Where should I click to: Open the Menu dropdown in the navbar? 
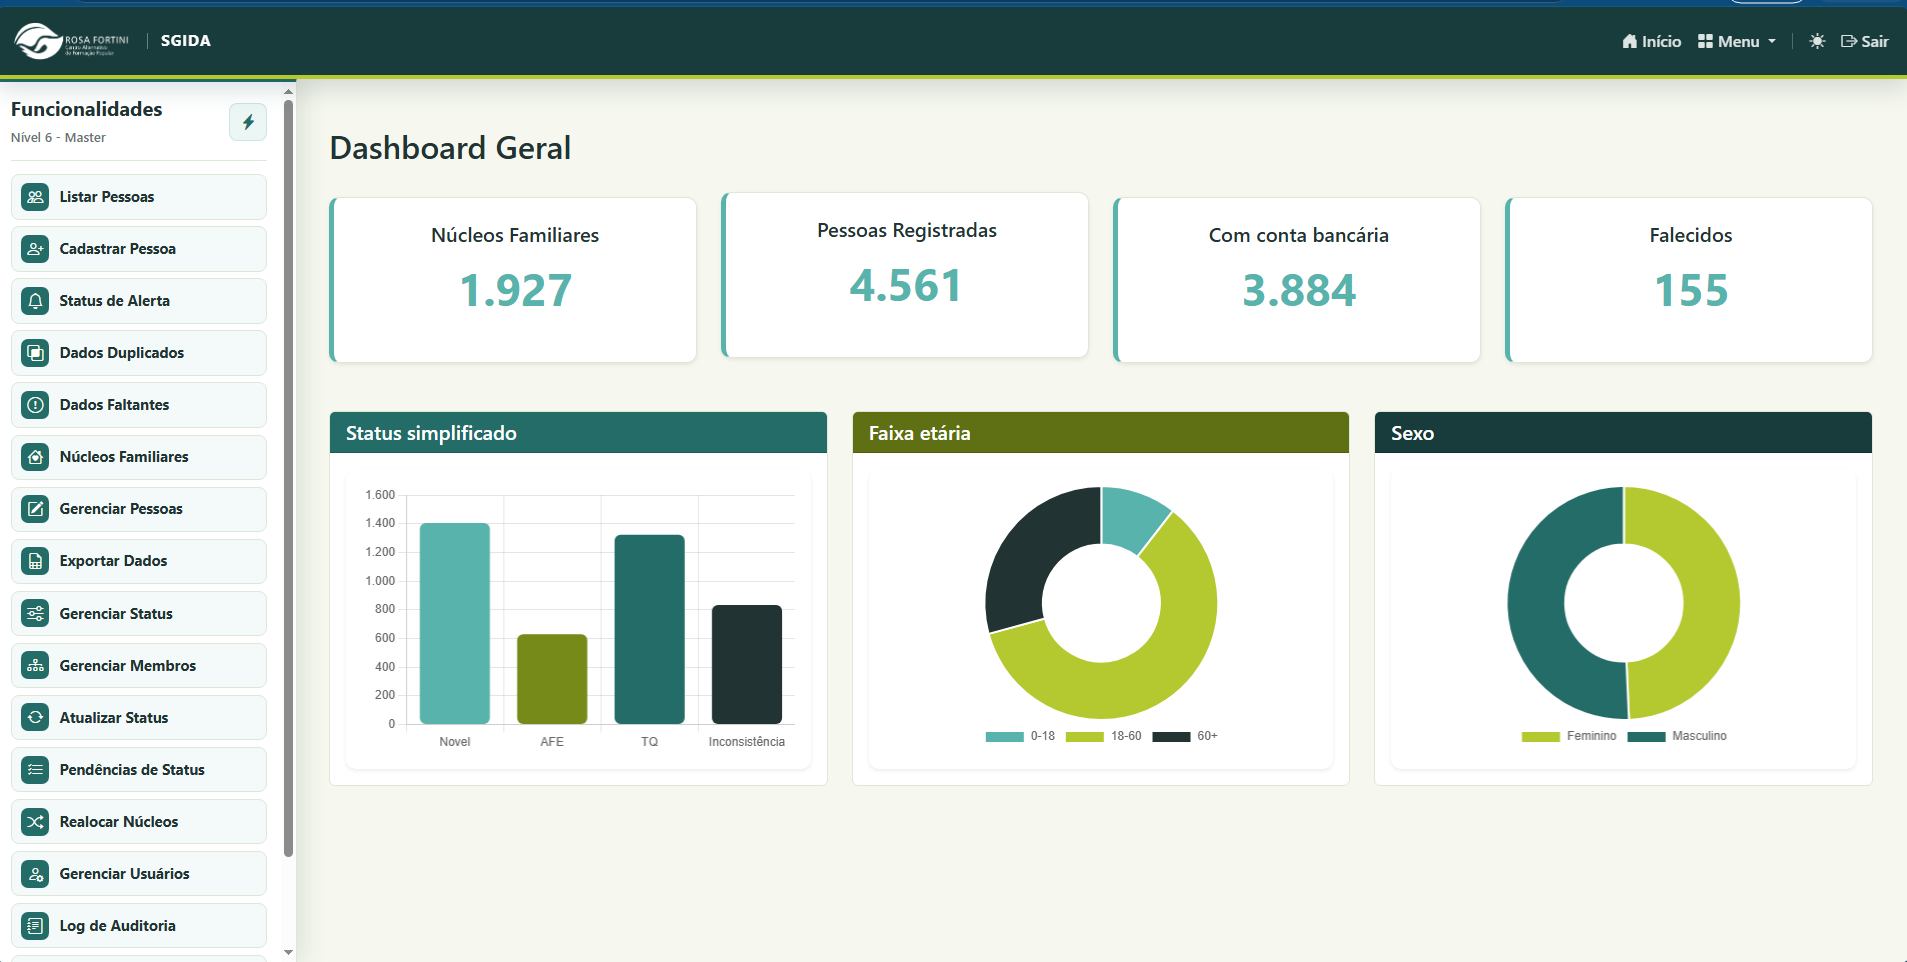pos(1737,41)
